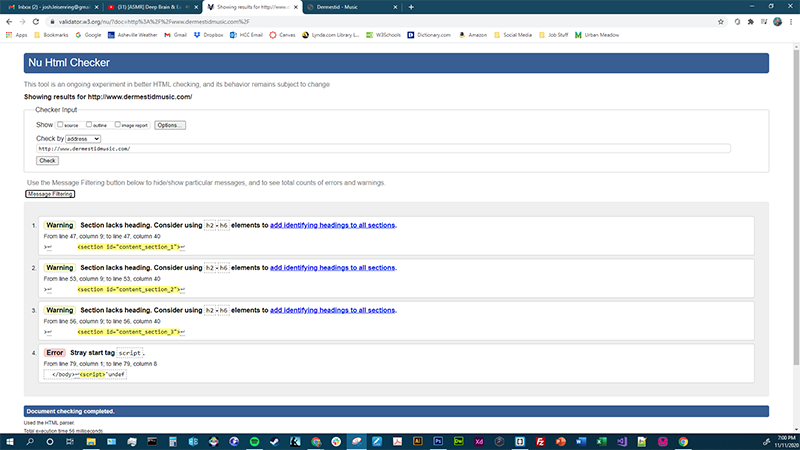
Task: Open the Check by address dropdown
Action: click(x=83, y=139)
